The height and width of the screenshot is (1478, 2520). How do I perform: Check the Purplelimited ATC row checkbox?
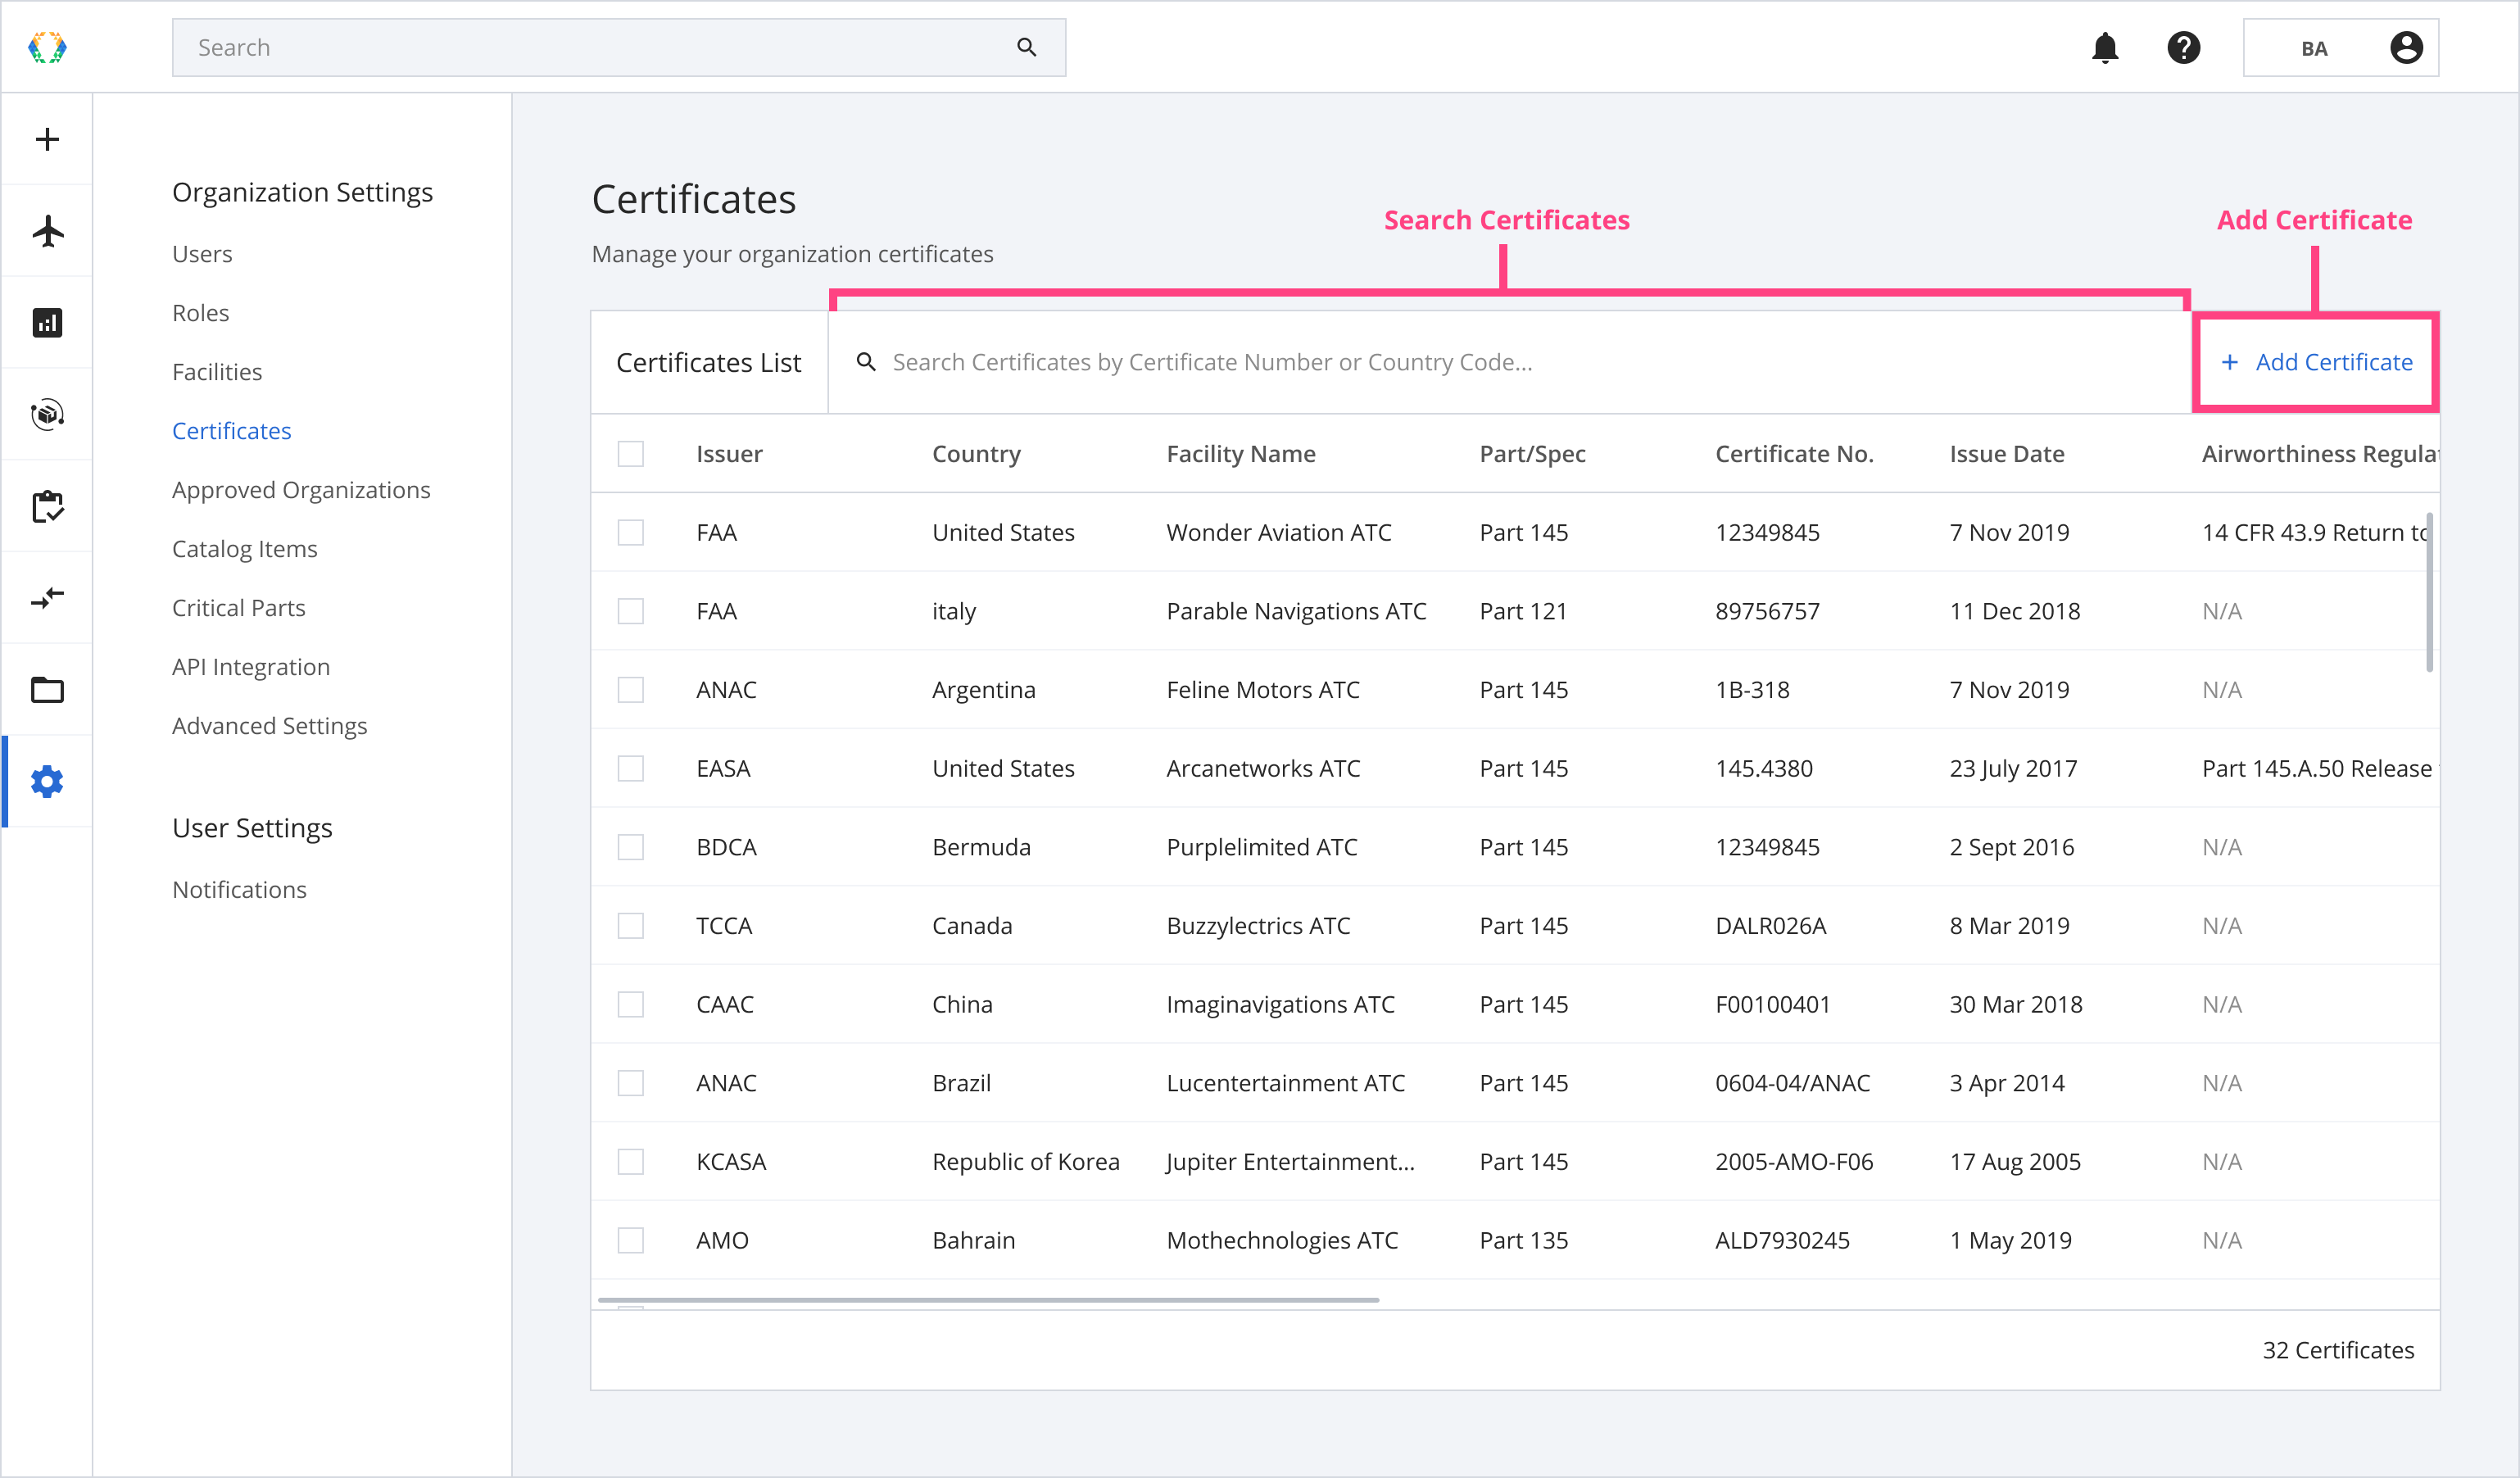tap(631, 847)
